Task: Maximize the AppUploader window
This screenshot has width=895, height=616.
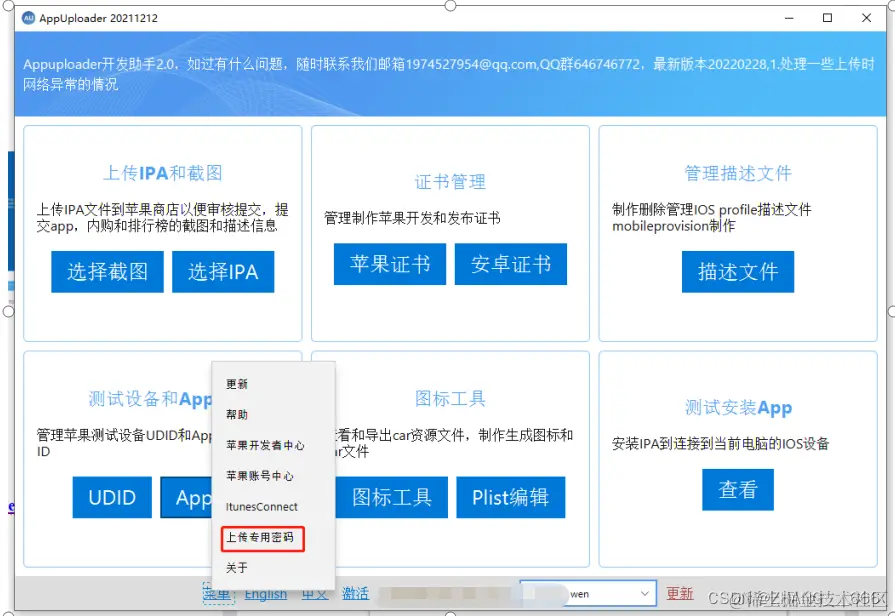Action: 827,18
